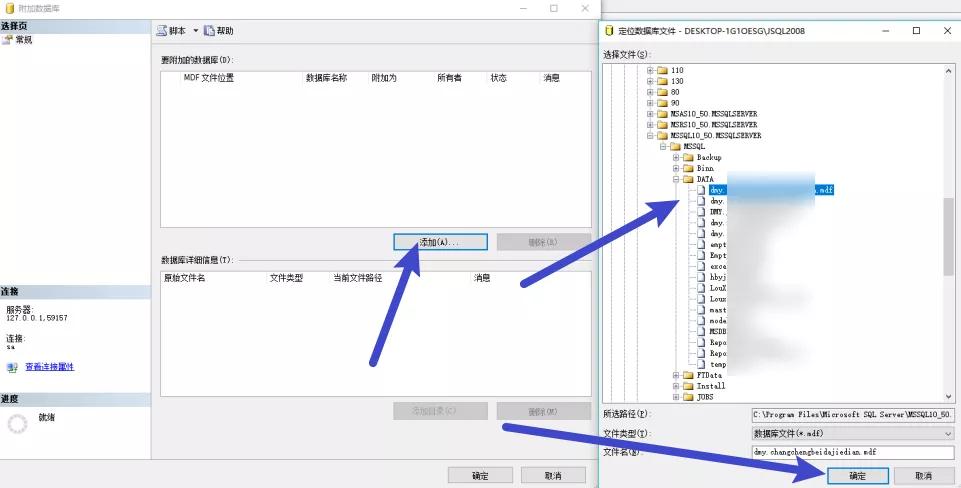Click the 文件类型 column header in details grid
The image size is (961, 488).
[286, 278]
